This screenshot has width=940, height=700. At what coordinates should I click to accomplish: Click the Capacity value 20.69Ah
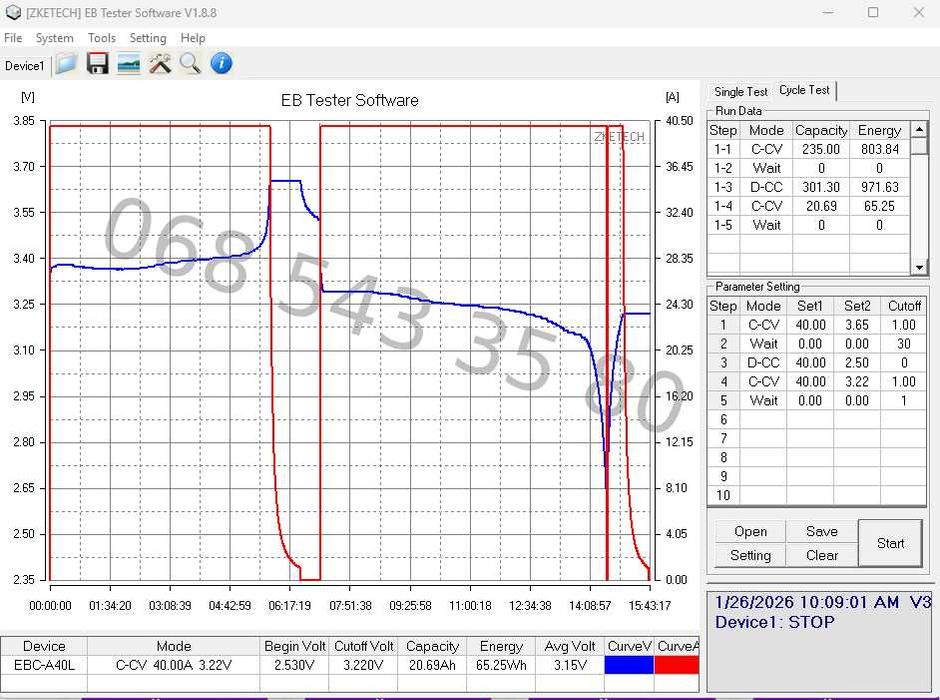click(x=432, y=665)
